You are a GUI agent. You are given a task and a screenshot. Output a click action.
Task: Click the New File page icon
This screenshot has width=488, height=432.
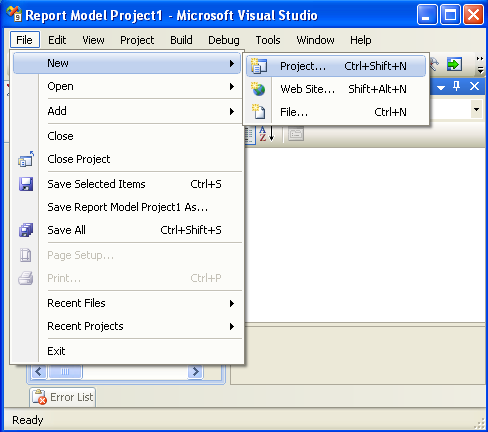[x=258, y=112]
